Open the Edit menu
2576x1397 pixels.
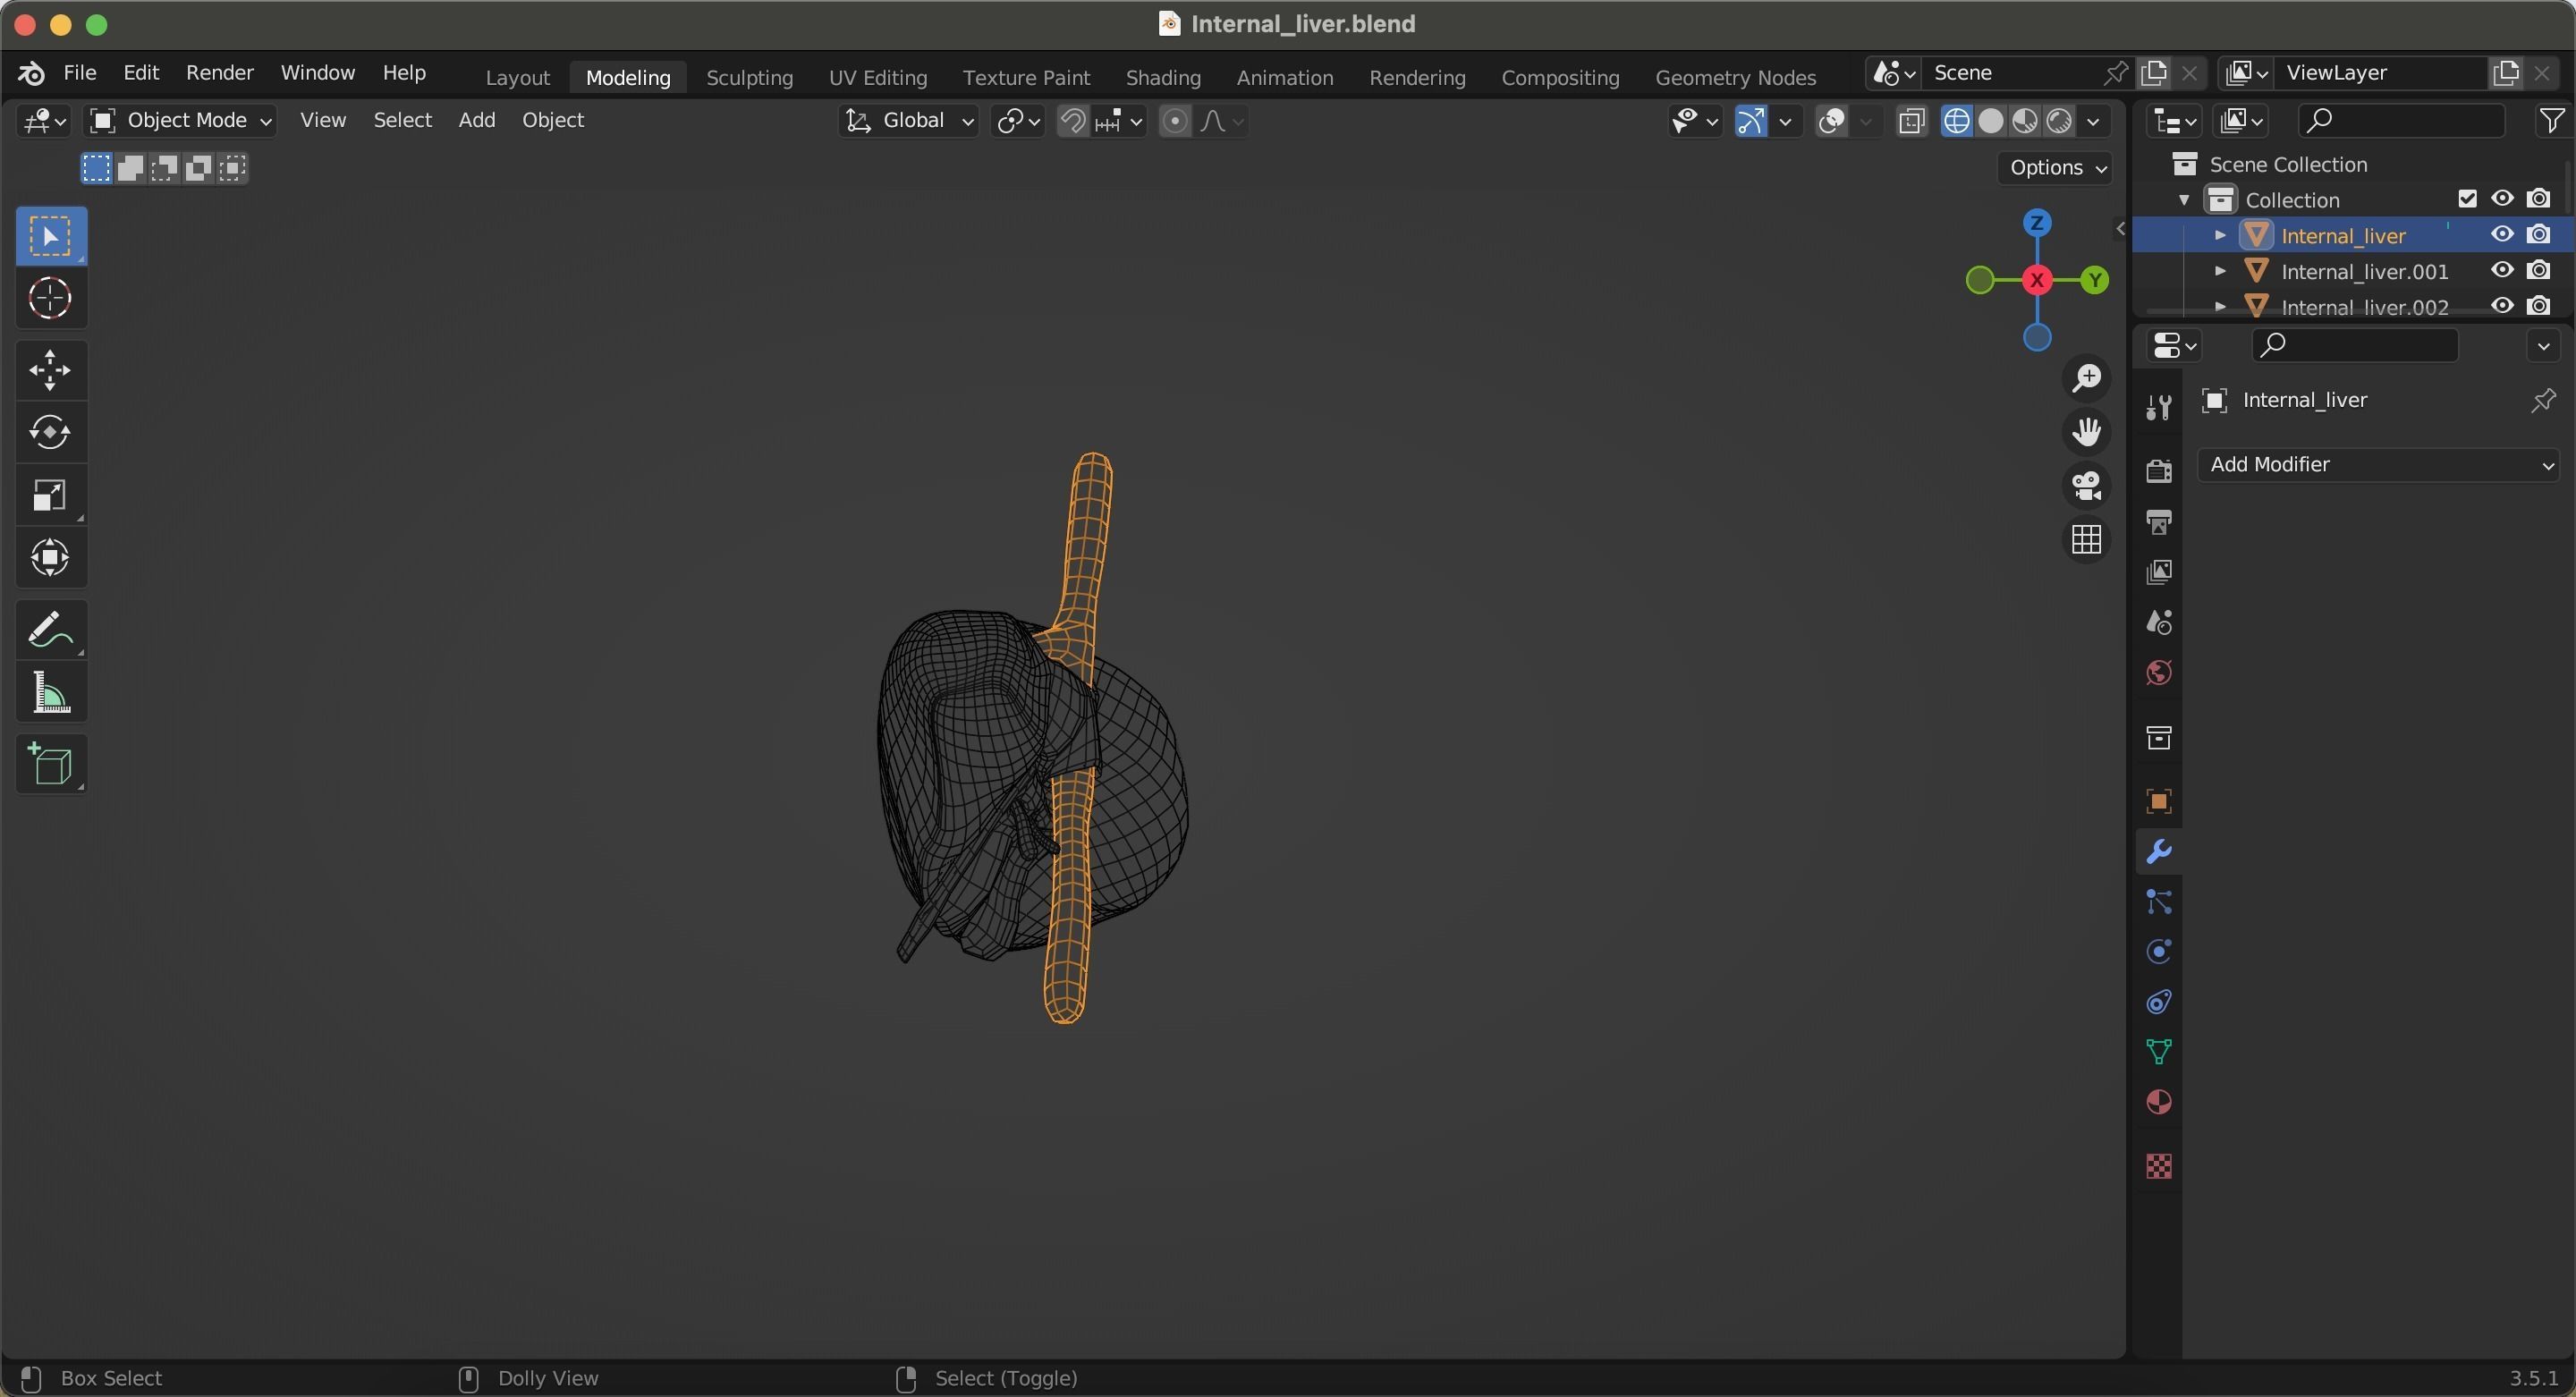pyautogui.click(x=141, y=73)
